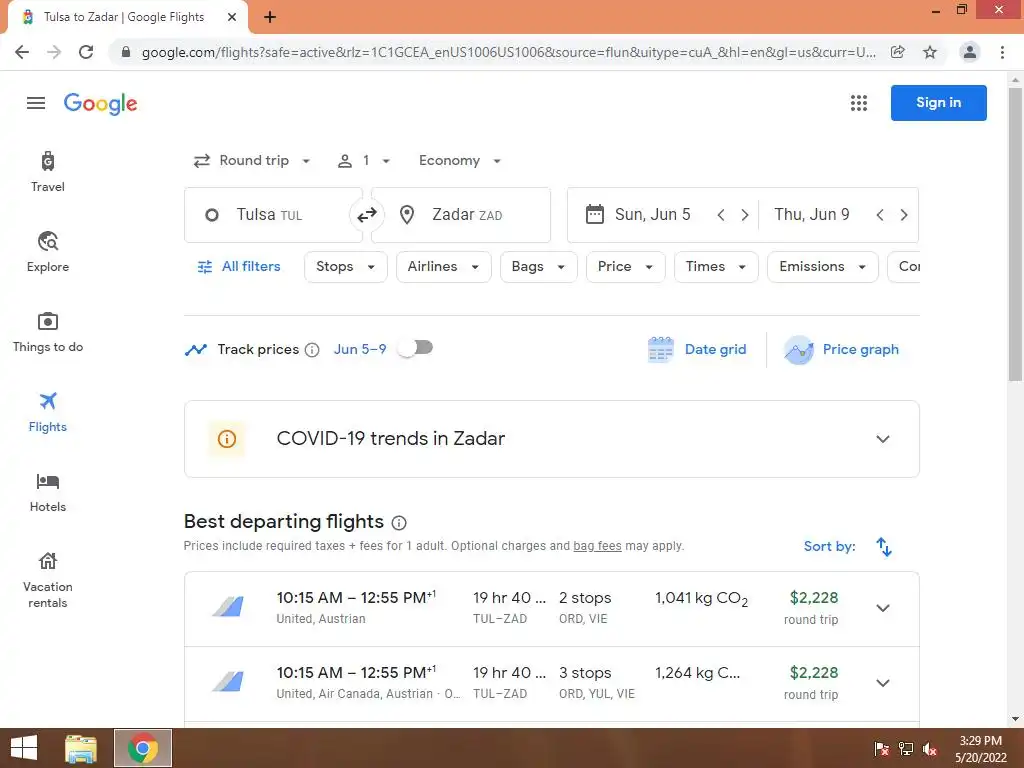The width and height of the screenshot is (1024, 768).
Task: Click the Chrome icon in the taskbar
Action: pyautogui.click(x=143, y=748)
